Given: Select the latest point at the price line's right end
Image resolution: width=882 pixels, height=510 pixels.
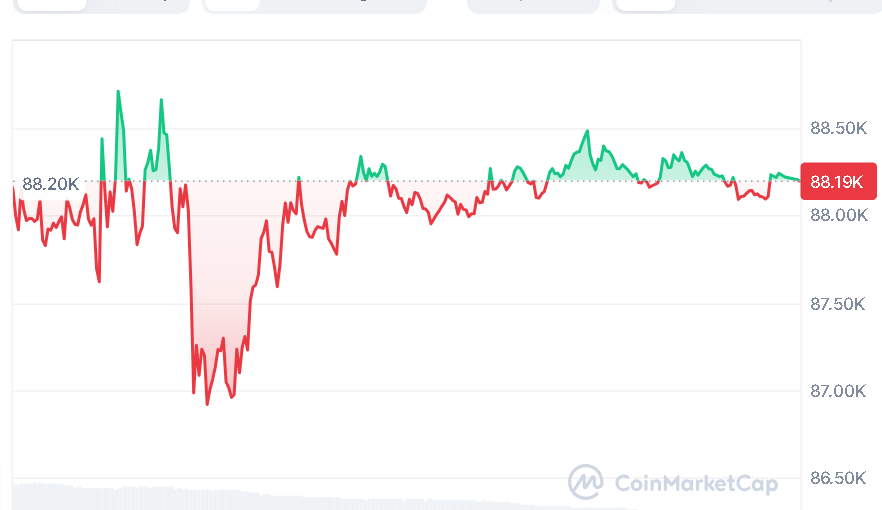Looking at the screenshot, I should (799, 180).
